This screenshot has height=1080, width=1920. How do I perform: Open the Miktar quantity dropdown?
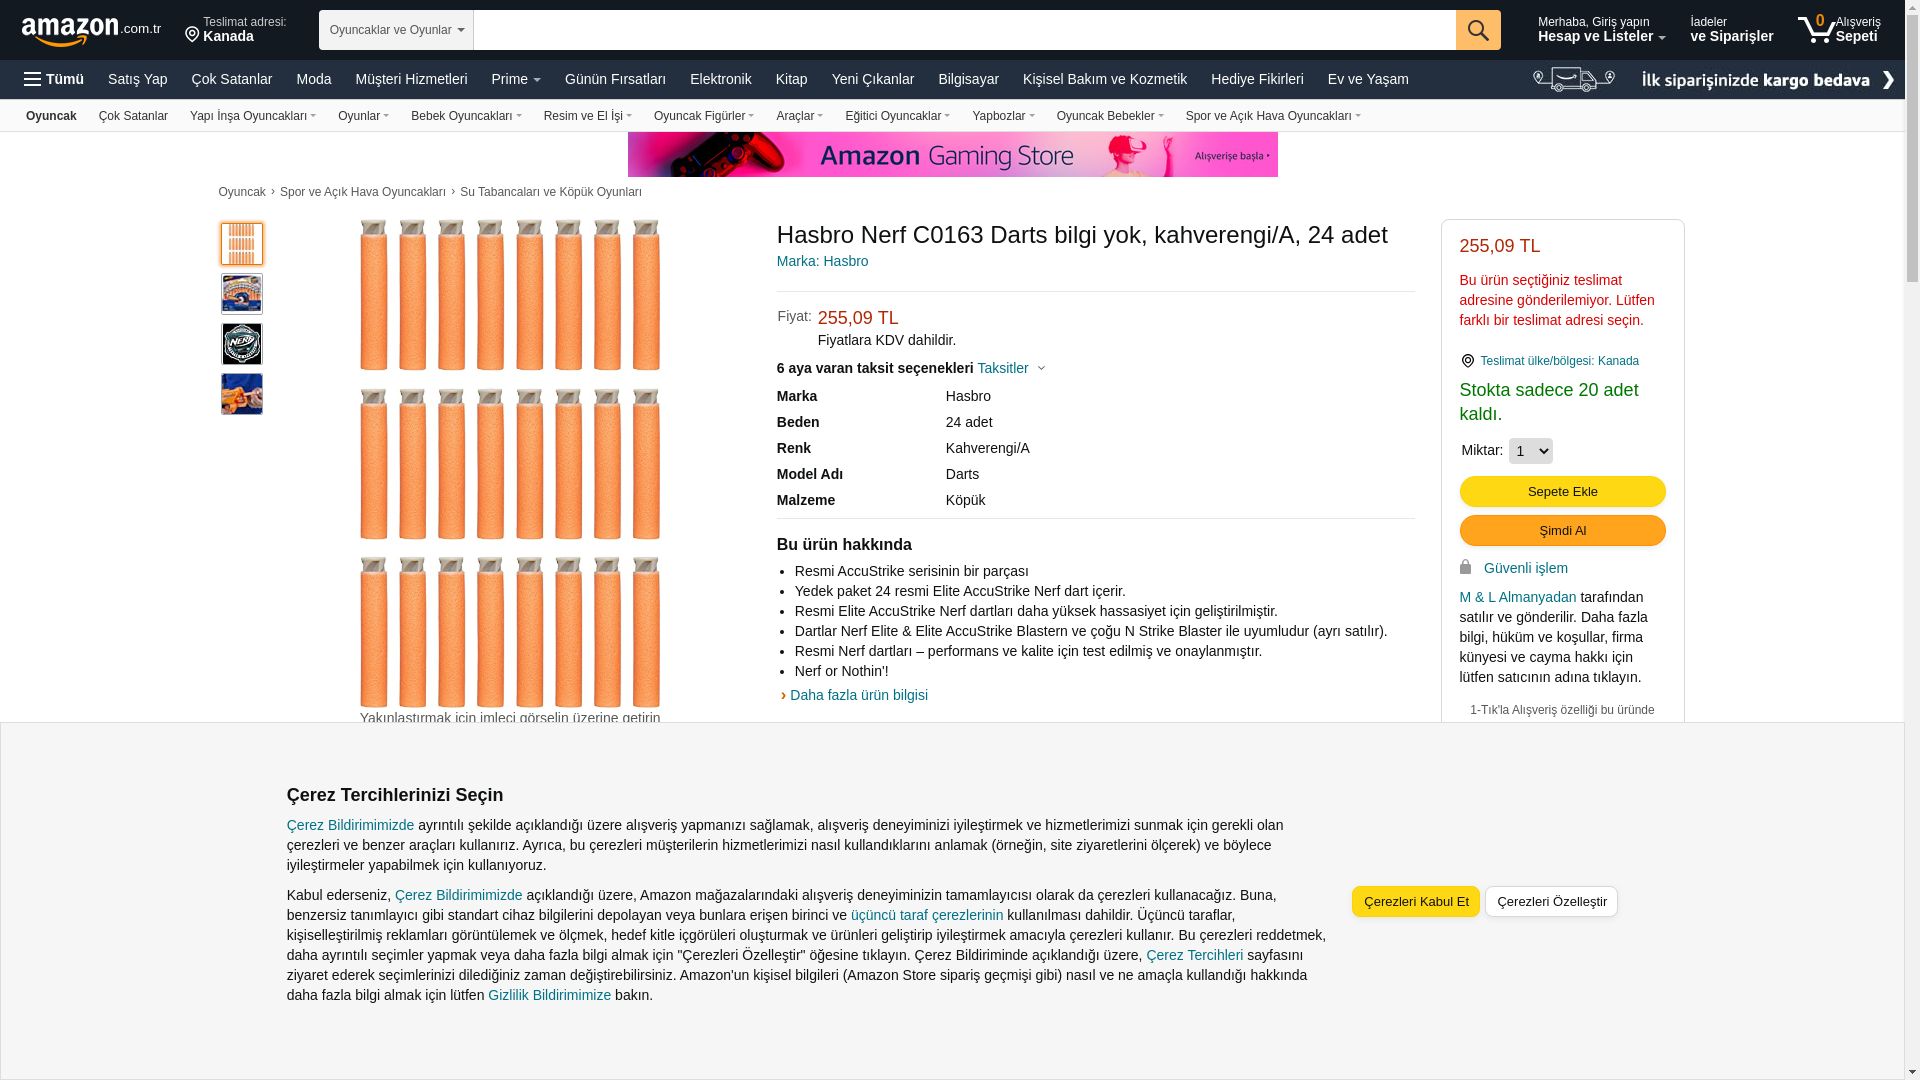tap(1530, 451)
